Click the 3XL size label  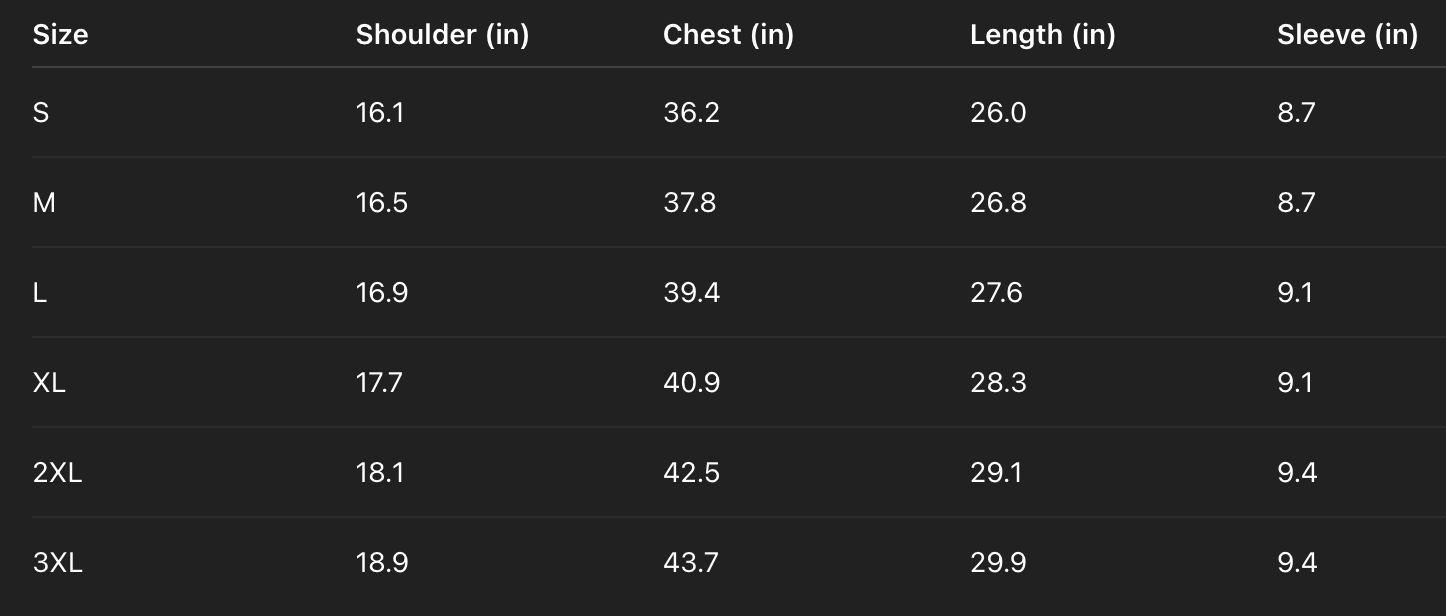pos(58,563)
